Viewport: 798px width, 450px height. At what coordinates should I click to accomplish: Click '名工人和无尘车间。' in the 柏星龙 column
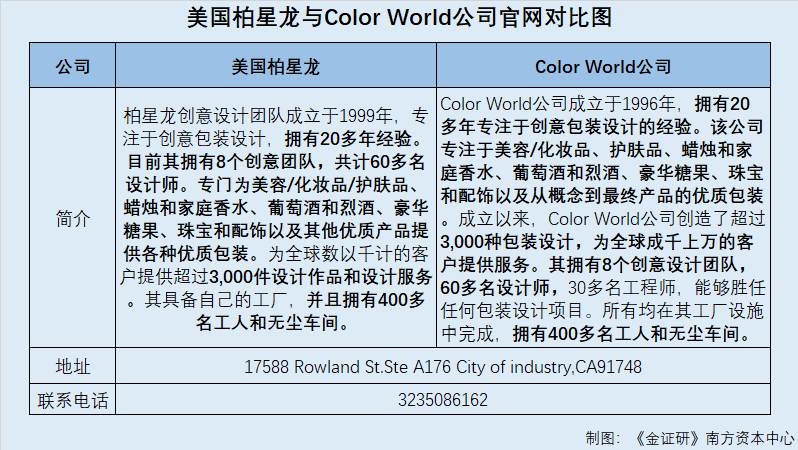point(273,323)
